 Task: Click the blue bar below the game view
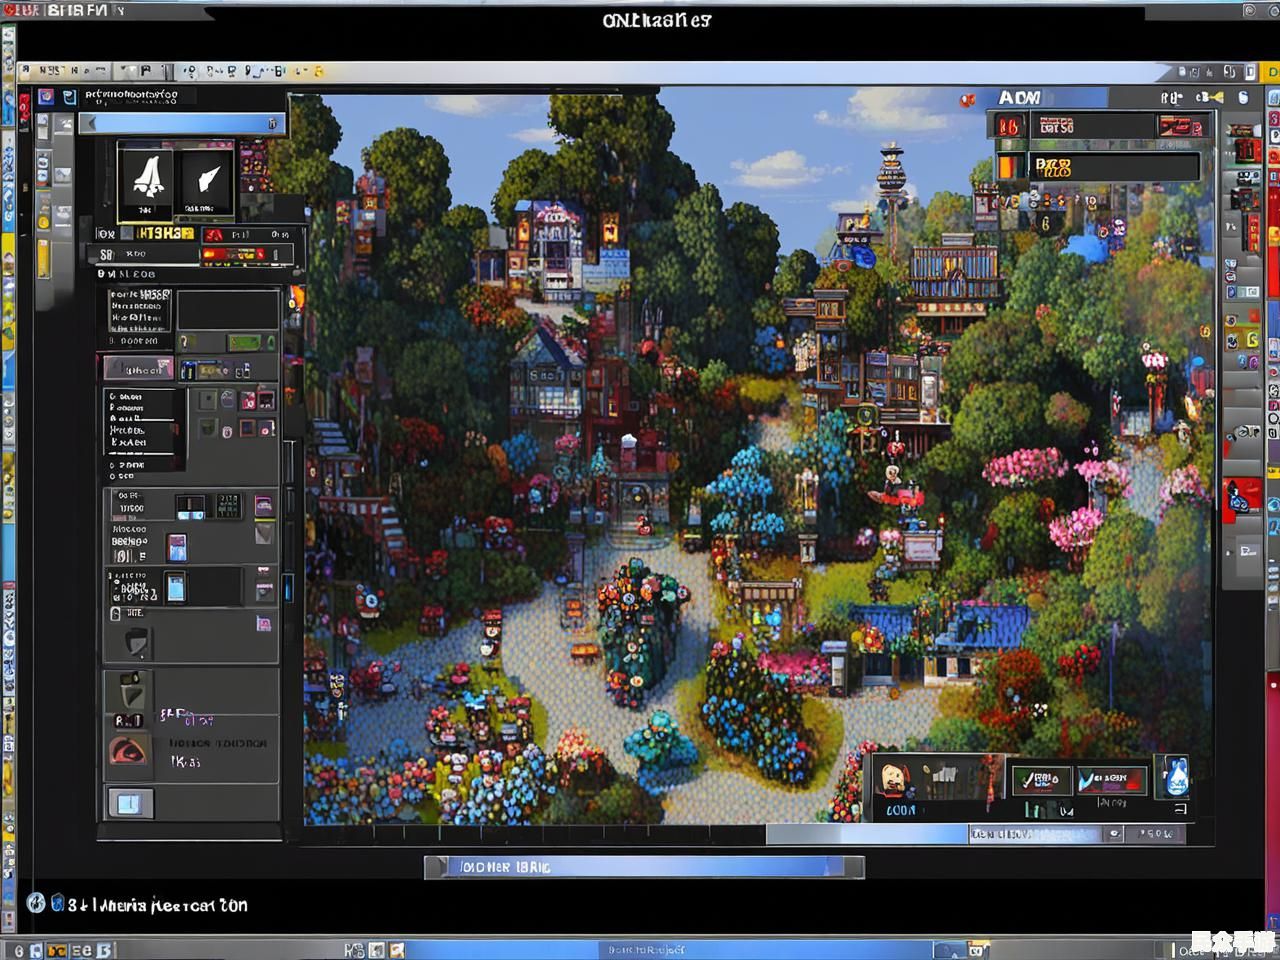[644, 867]
